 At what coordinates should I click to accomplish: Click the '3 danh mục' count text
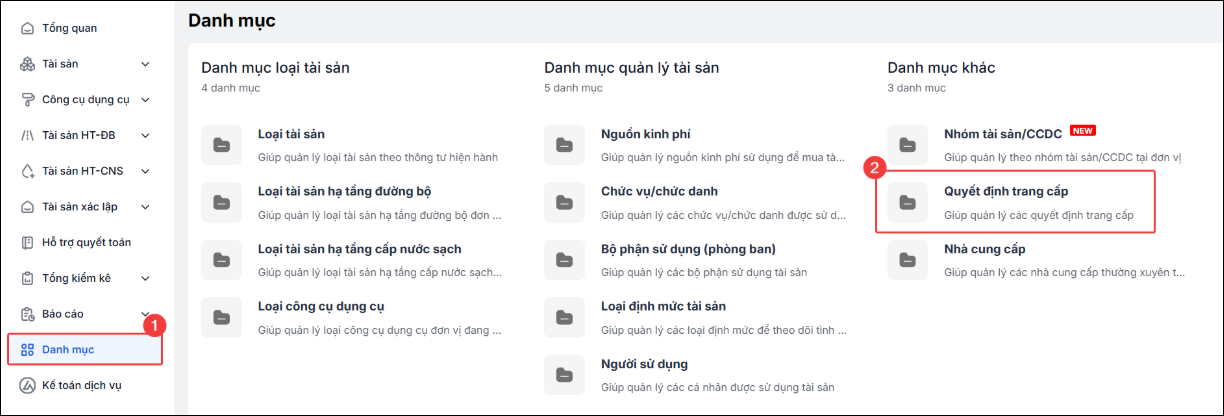[916, 89]
